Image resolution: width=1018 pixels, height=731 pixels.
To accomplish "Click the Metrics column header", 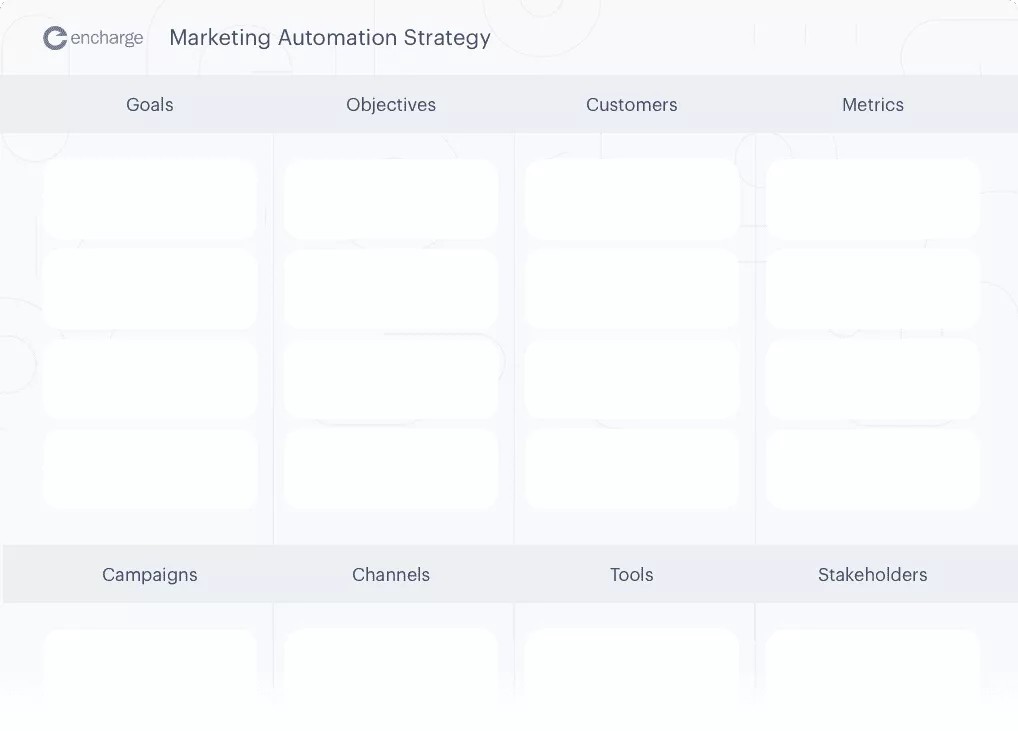I will (873, 105).
